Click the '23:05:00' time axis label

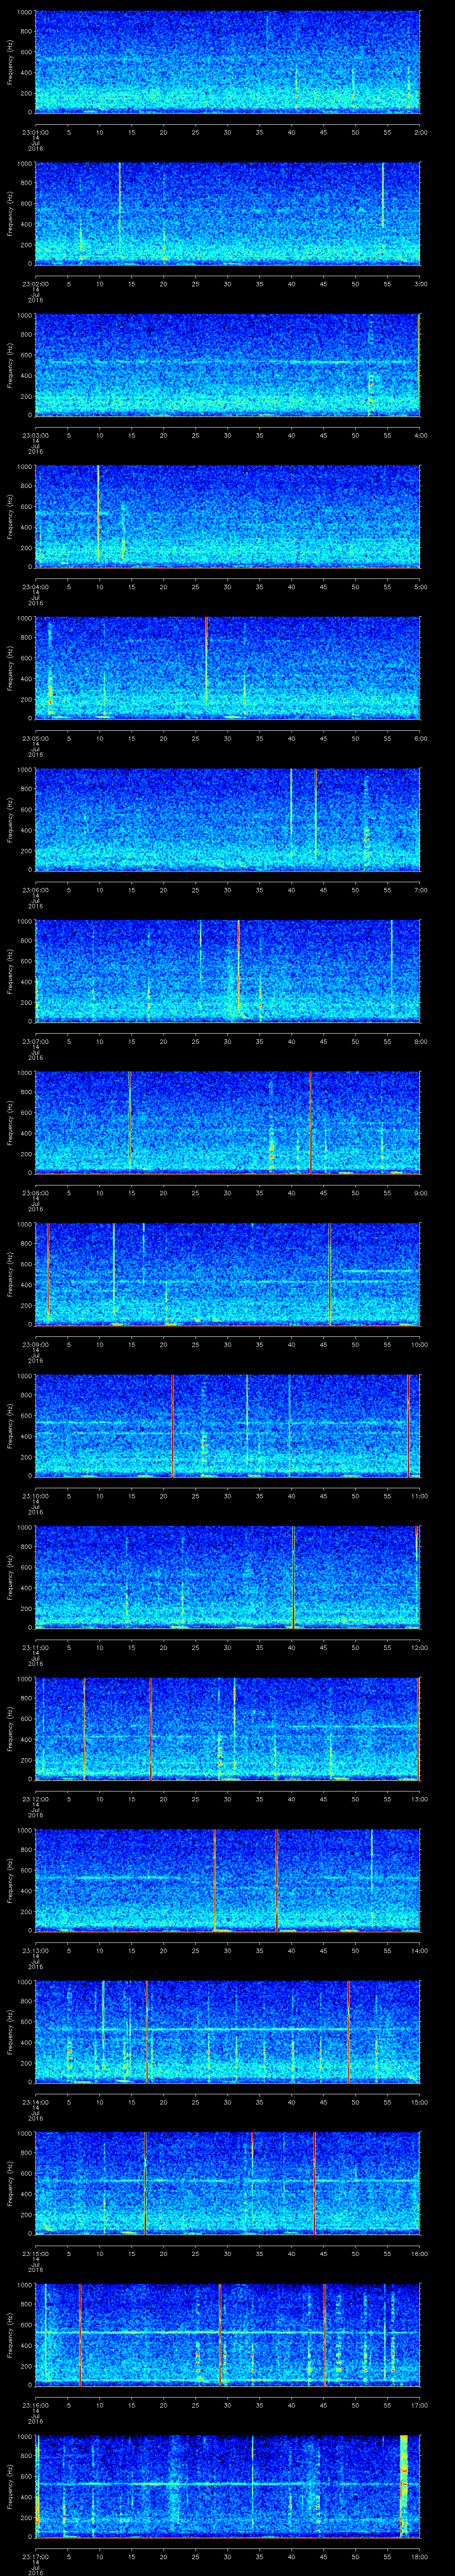tap(36, 738)
